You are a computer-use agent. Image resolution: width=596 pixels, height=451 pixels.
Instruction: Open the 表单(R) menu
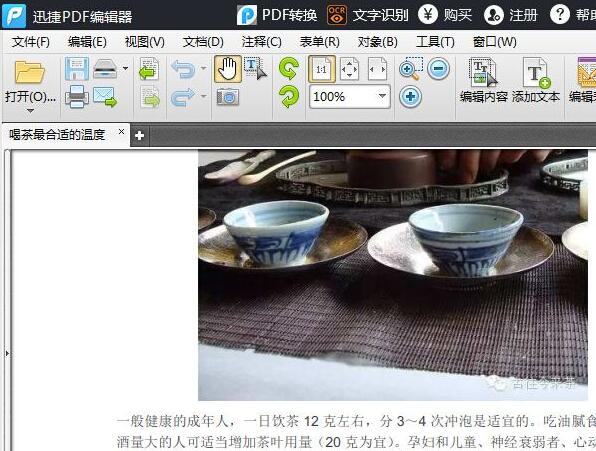tap(320, 42)
